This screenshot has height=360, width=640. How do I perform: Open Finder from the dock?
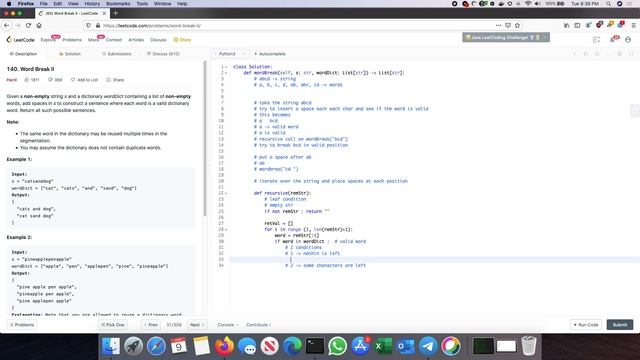pos(111,346)
